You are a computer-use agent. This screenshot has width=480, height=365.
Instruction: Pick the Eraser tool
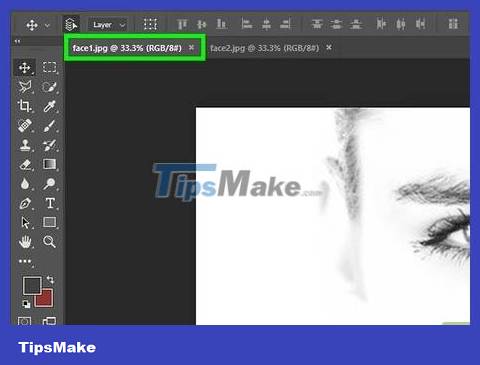tap(25, 164)
